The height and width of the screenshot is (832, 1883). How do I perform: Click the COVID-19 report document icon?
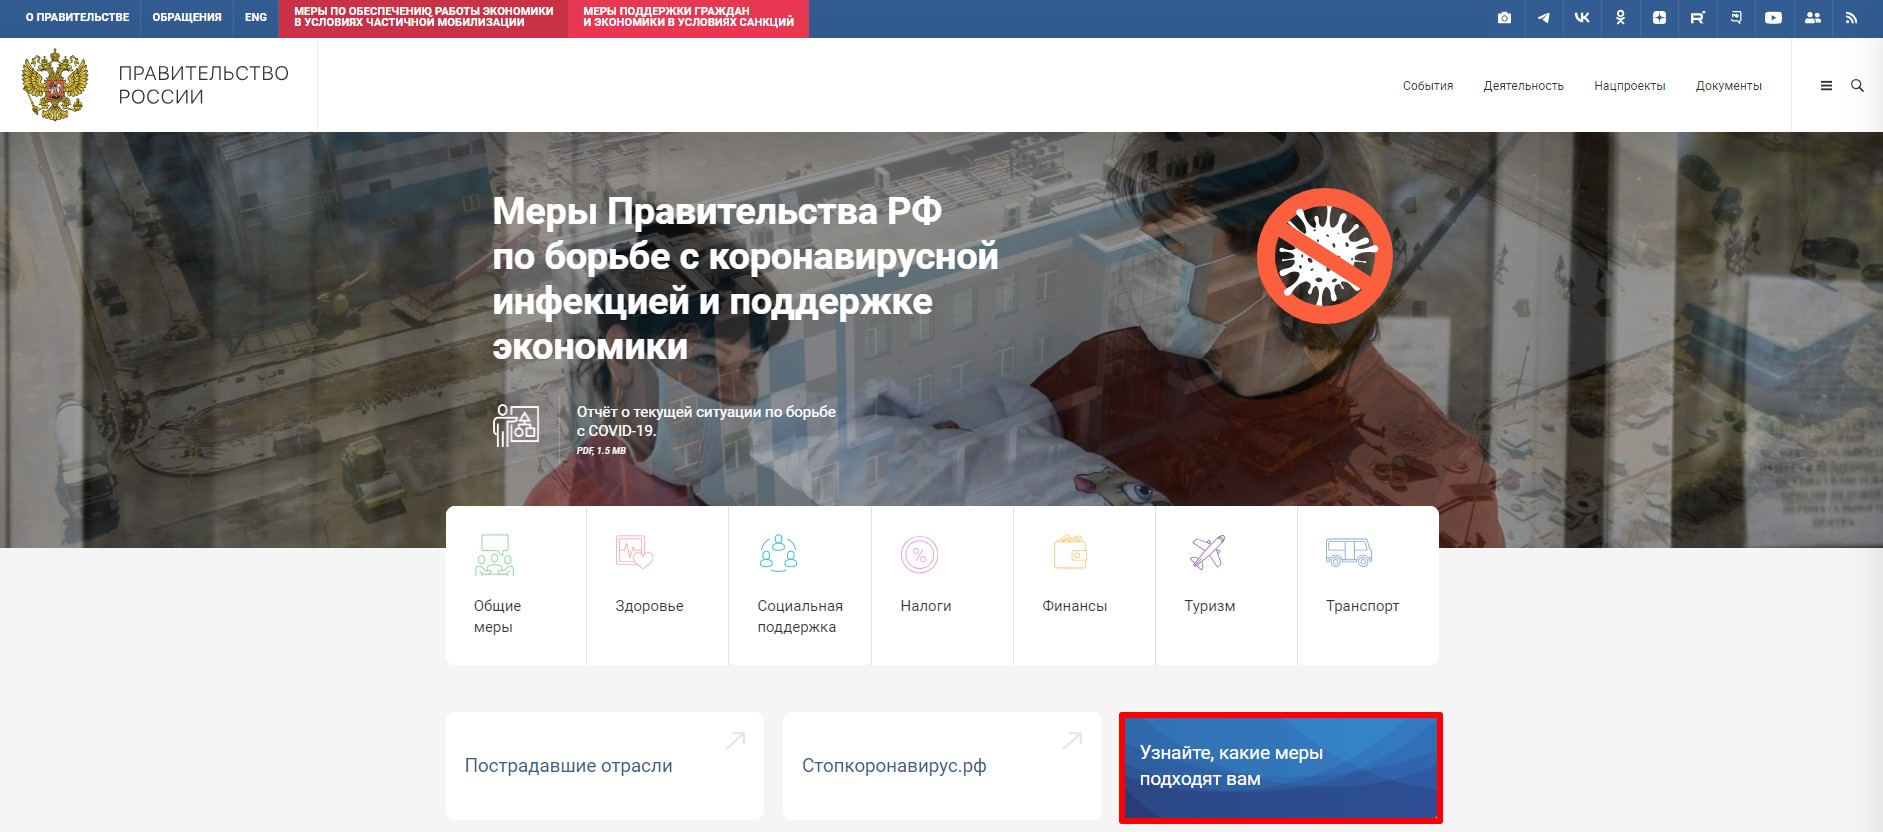pos(516,425)
